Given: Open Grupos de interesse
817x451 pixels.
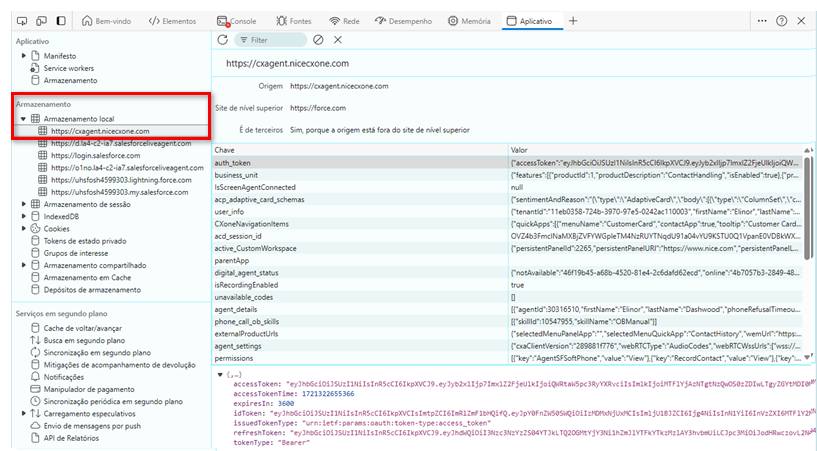Looking at the screenshot, I should point(76,253).
